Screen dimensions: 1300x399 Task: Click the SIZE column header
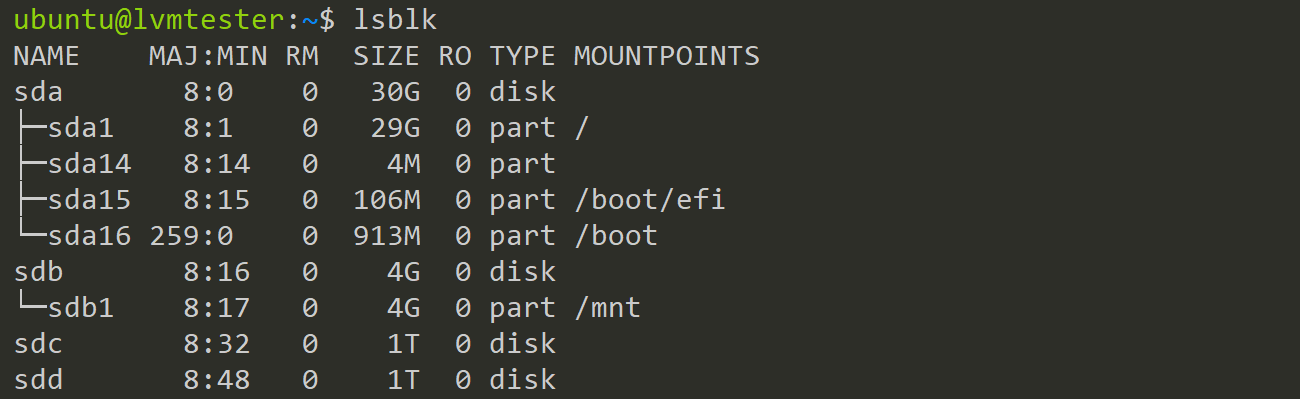coord(387,56)
